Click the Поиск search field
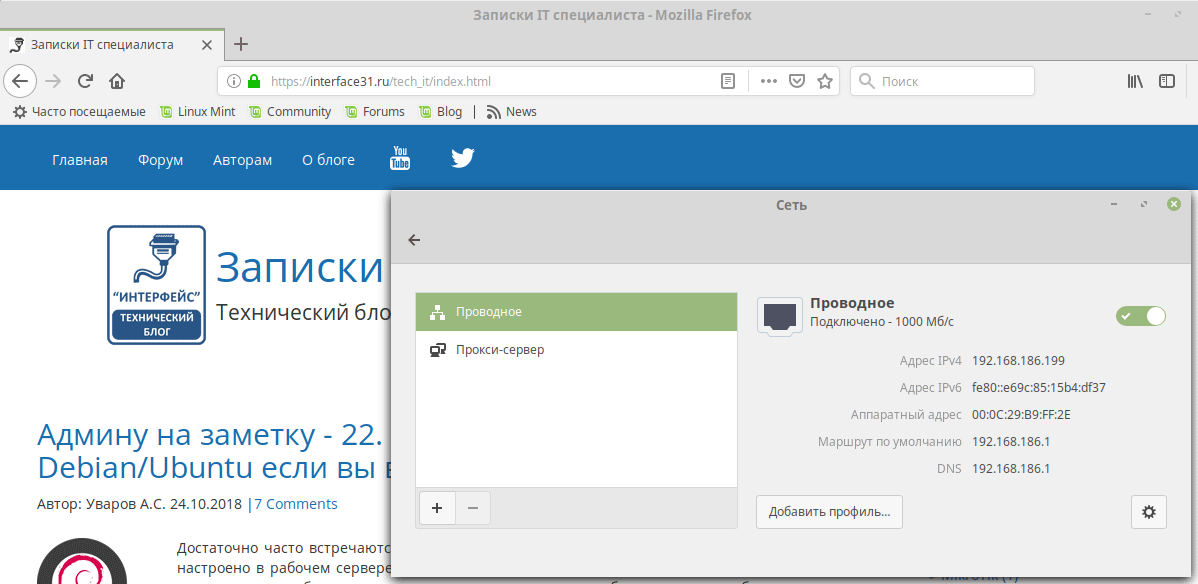 942,81
